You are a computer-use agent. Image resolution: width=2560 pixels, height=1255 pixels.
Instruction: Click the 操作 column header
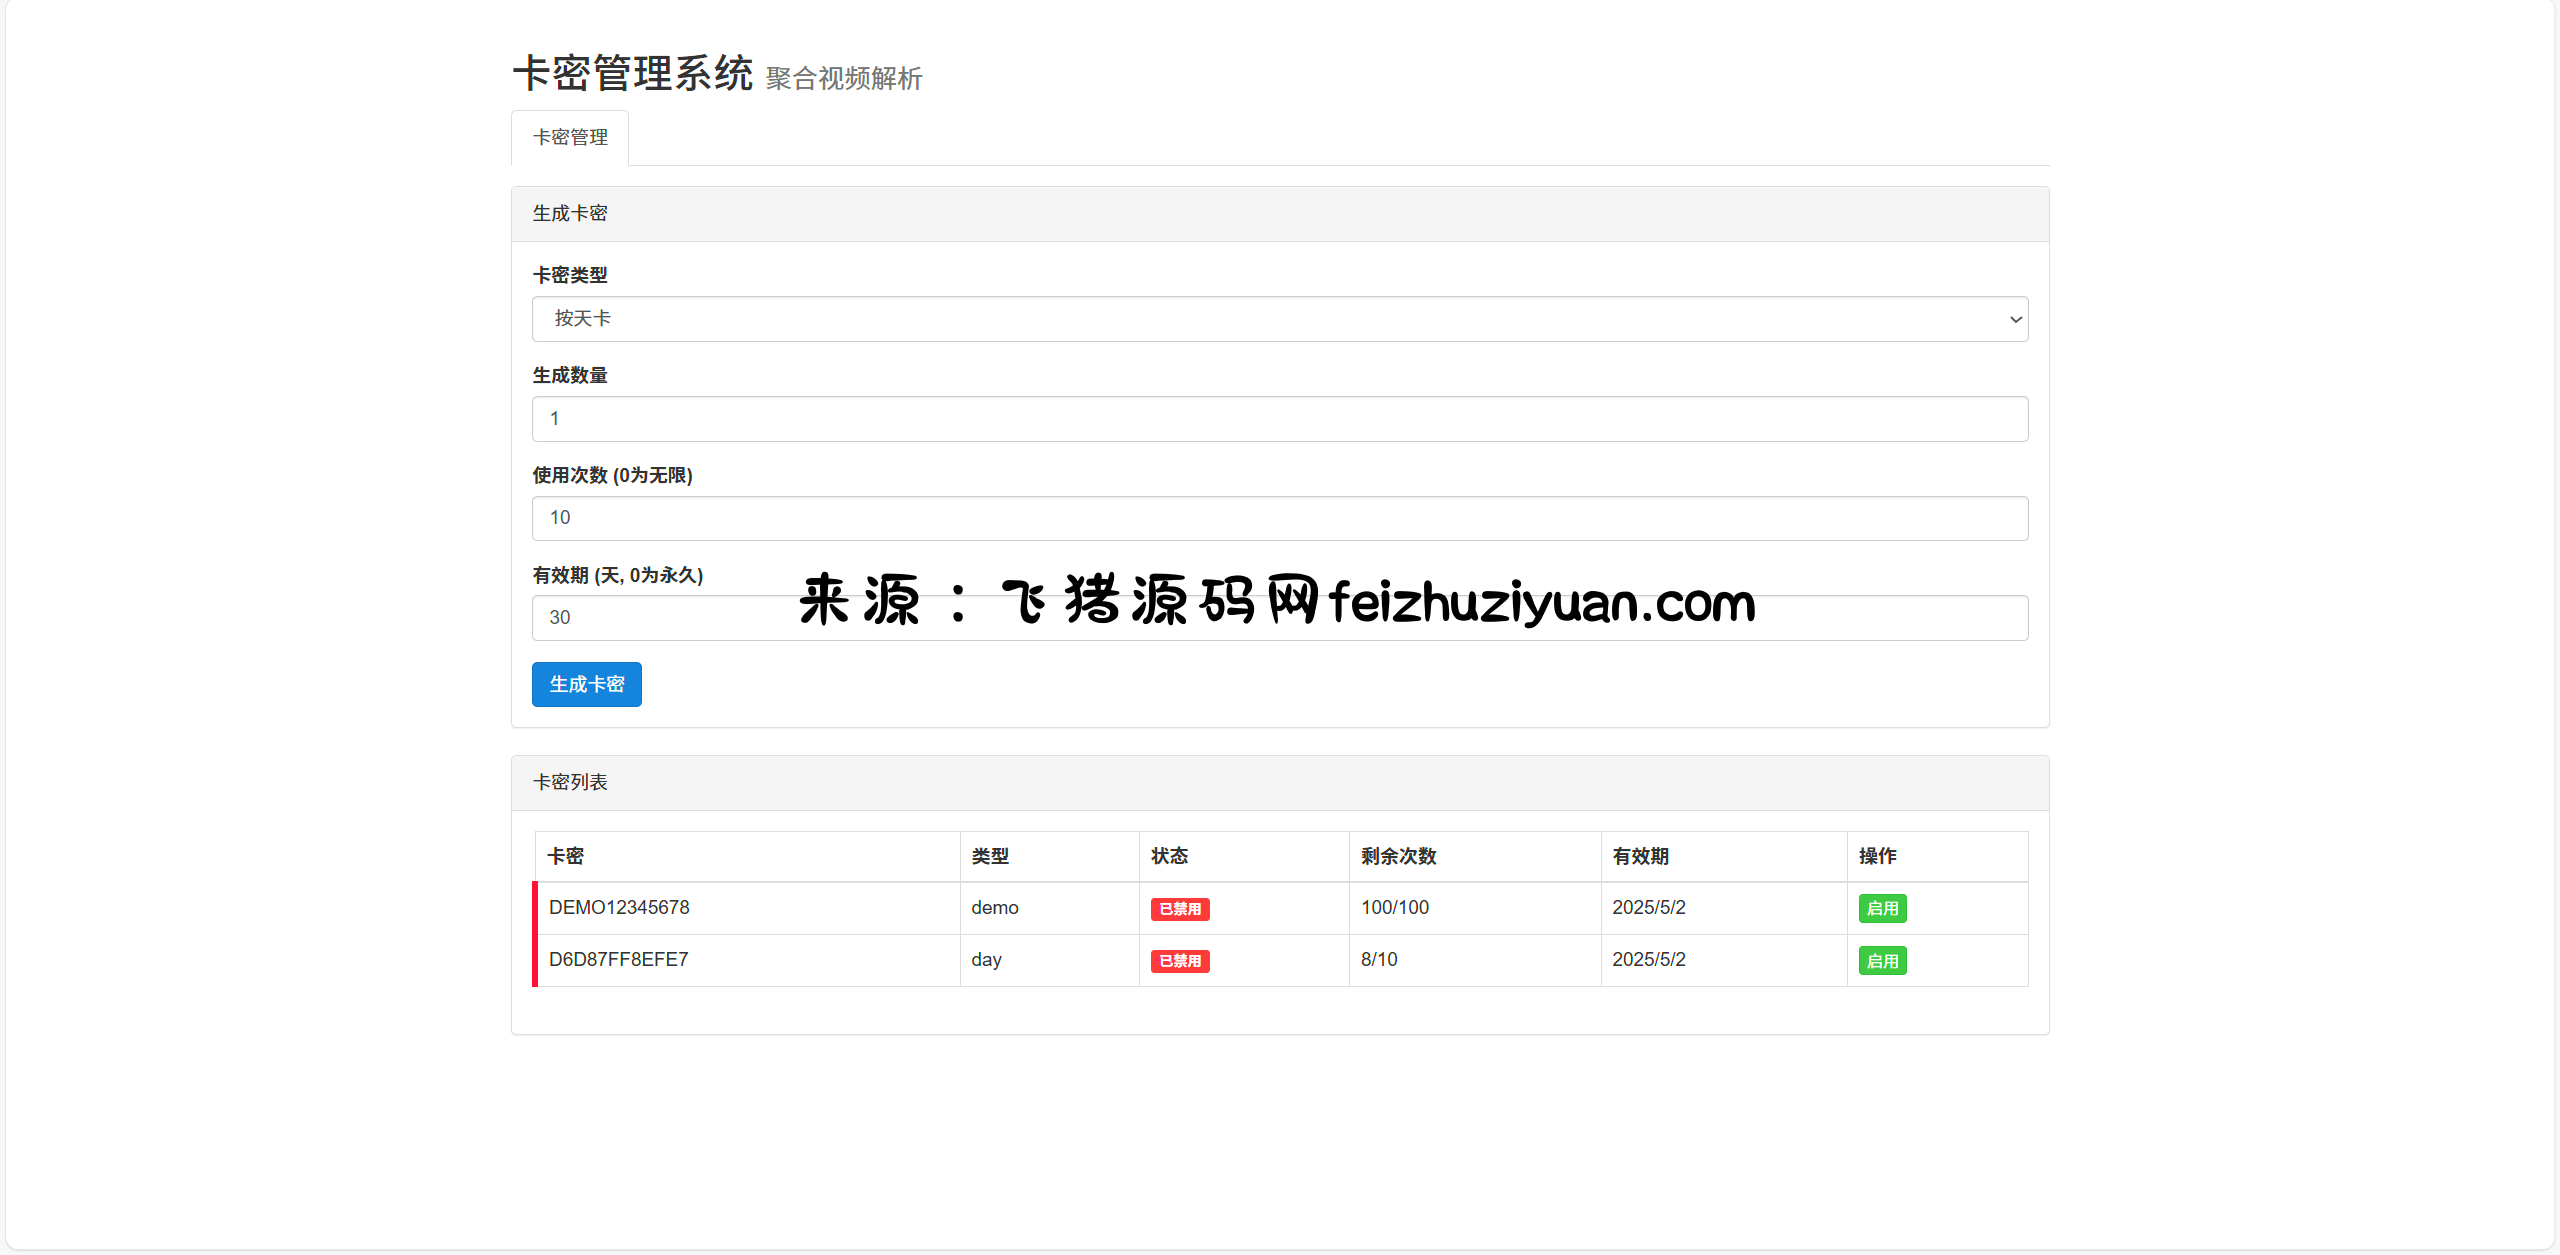1877,856
